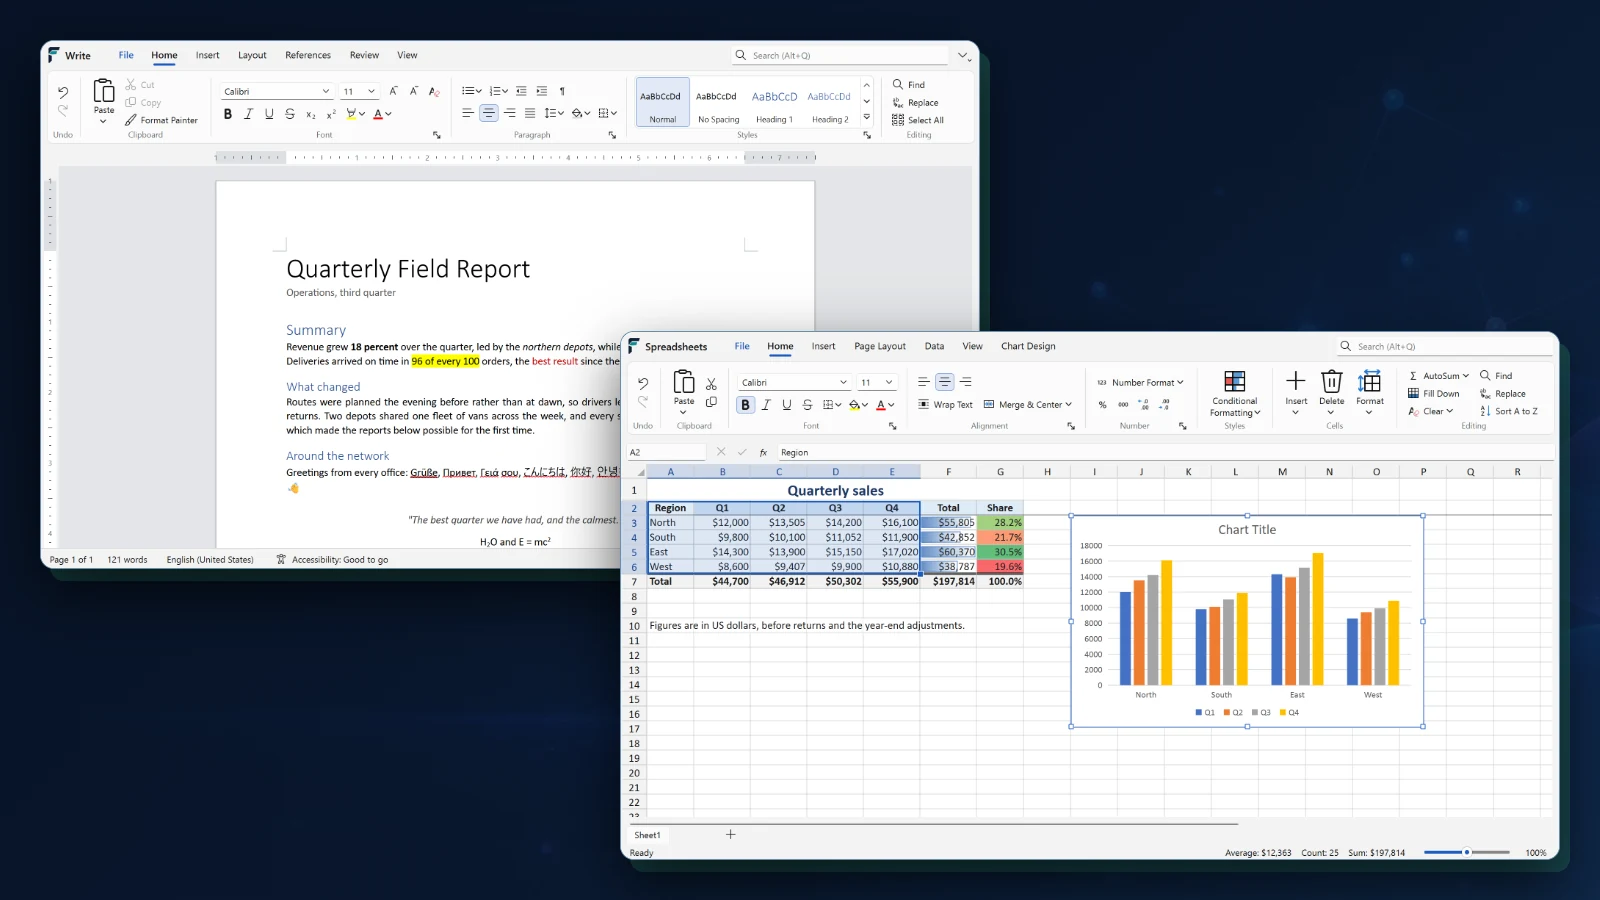1600x900 pixels.
Task: Adjust the zoom slider in Spreadsheets
Action: [1466, 853]
